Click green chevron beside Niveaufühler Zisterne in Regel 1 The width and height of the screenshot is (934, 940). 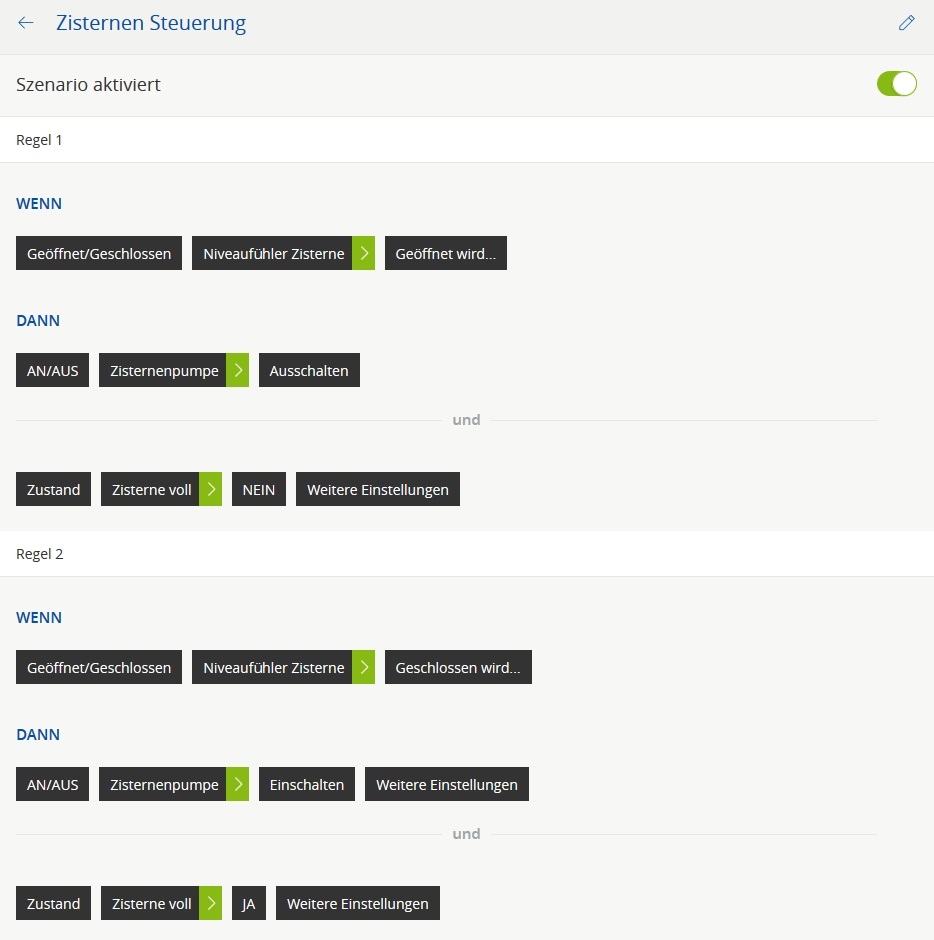(364, 254)
